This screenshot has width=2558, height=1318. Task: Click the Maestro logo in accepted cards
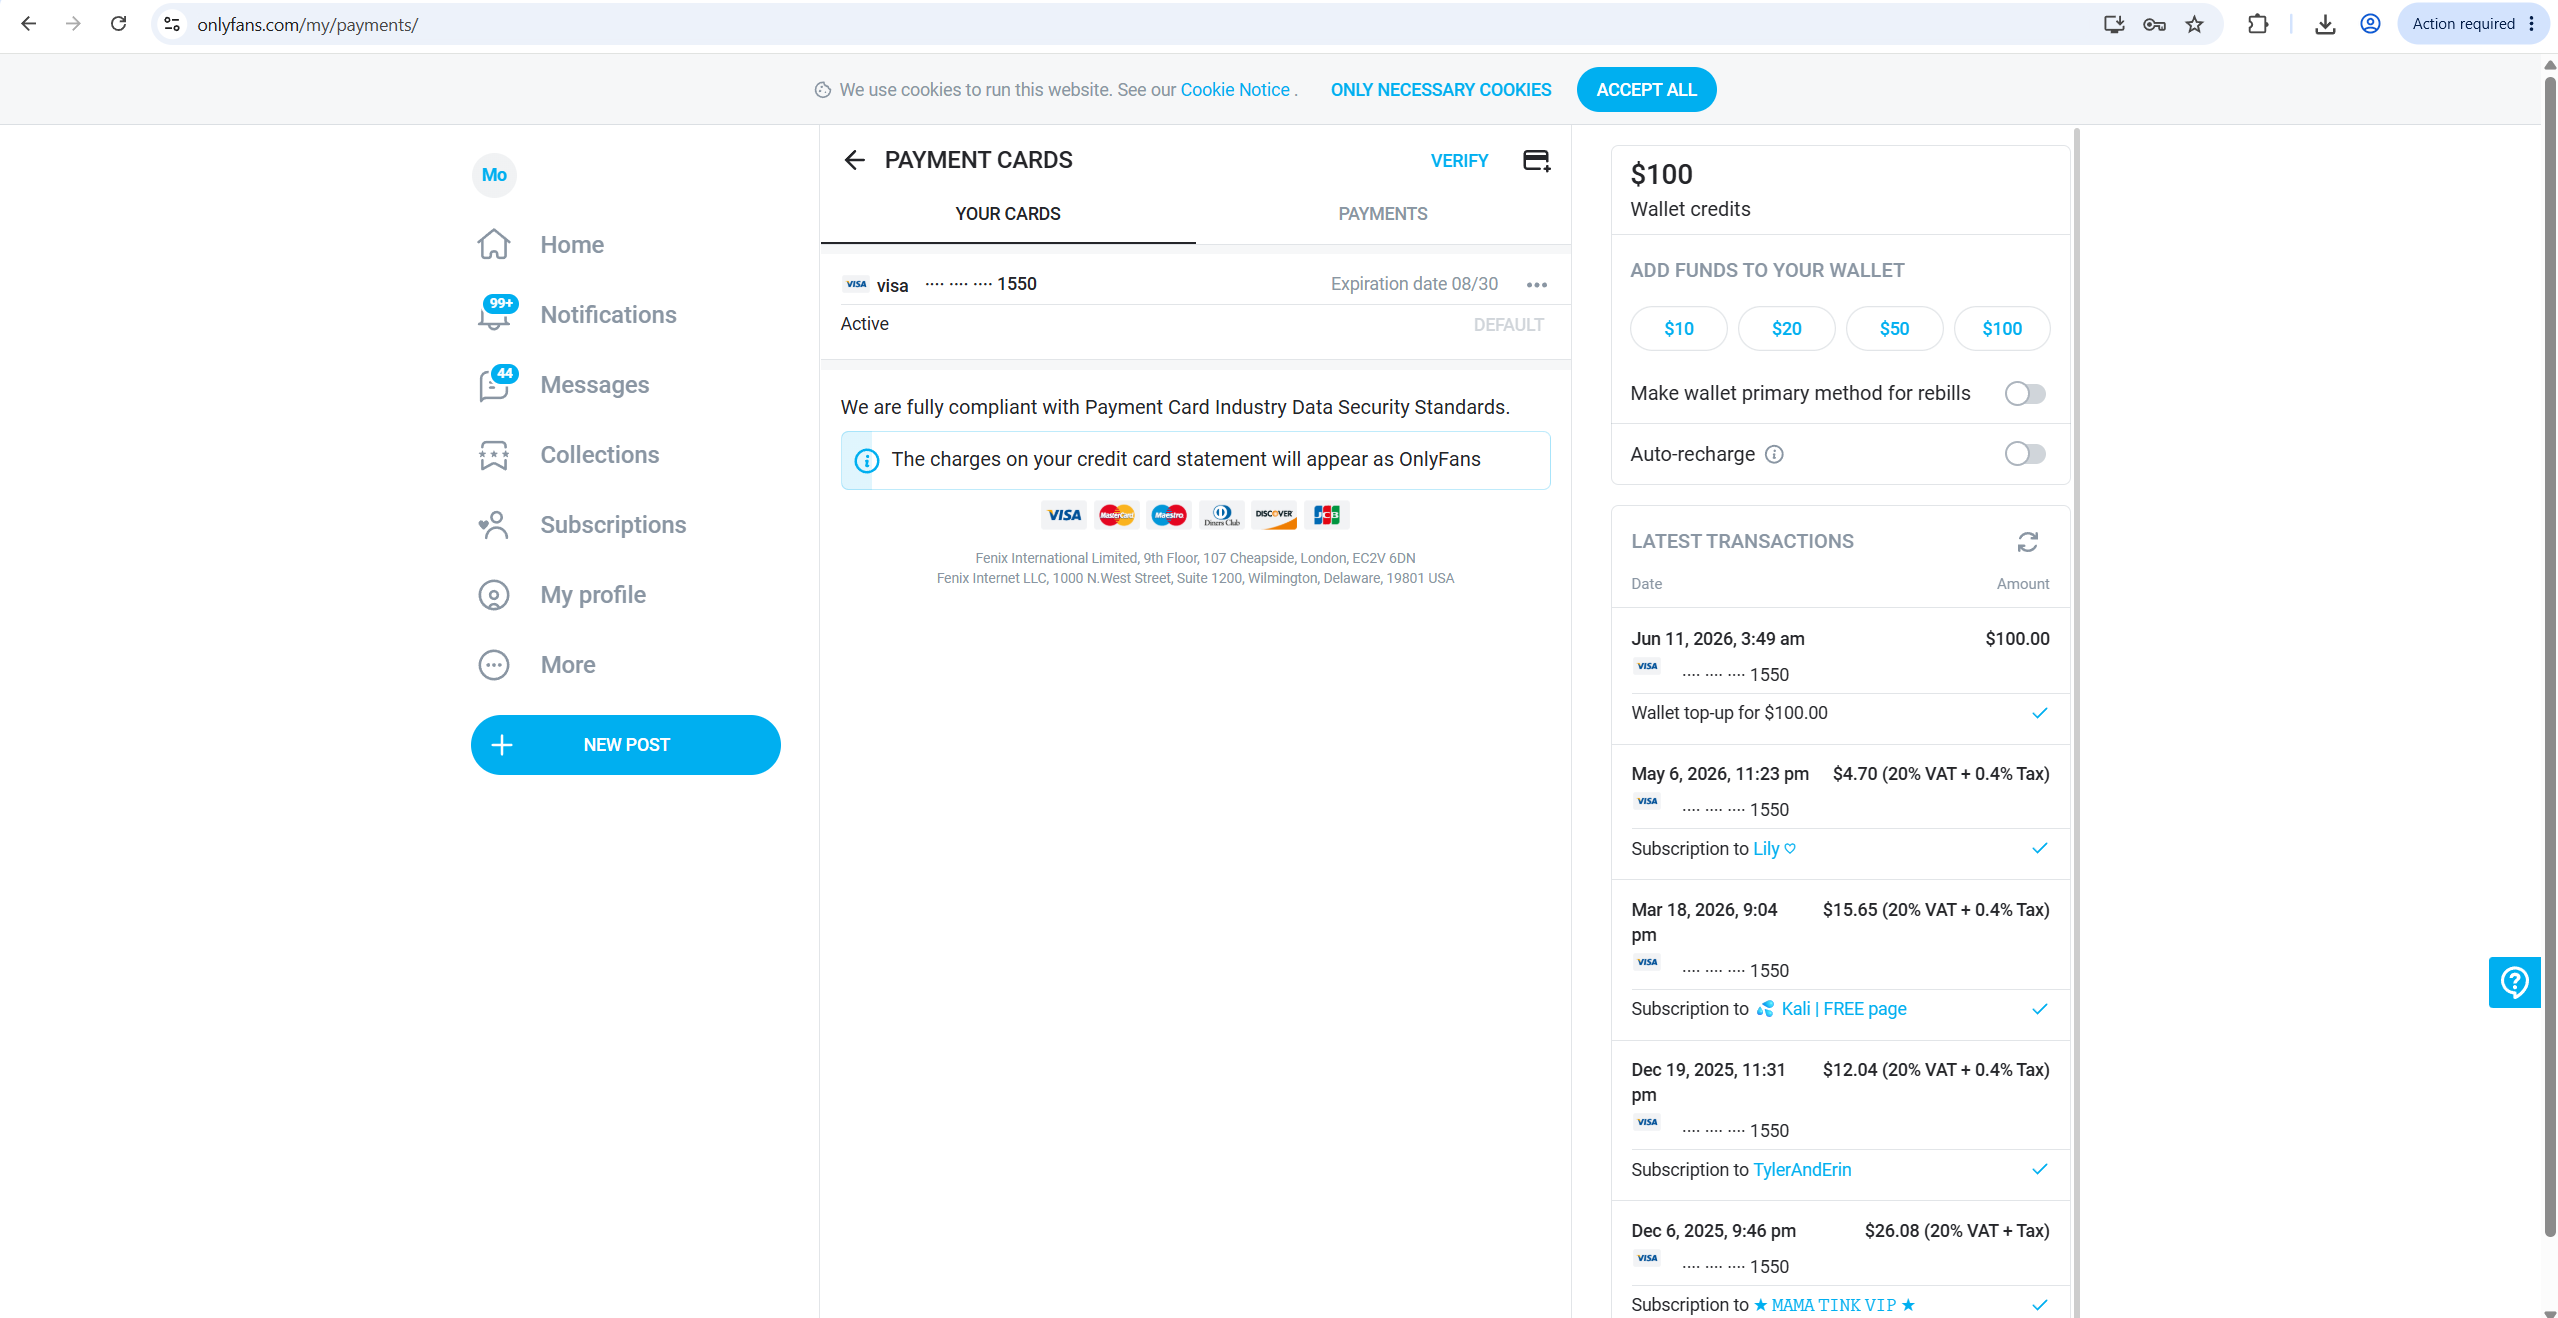pyautogui.click(x=1169, y=515)
